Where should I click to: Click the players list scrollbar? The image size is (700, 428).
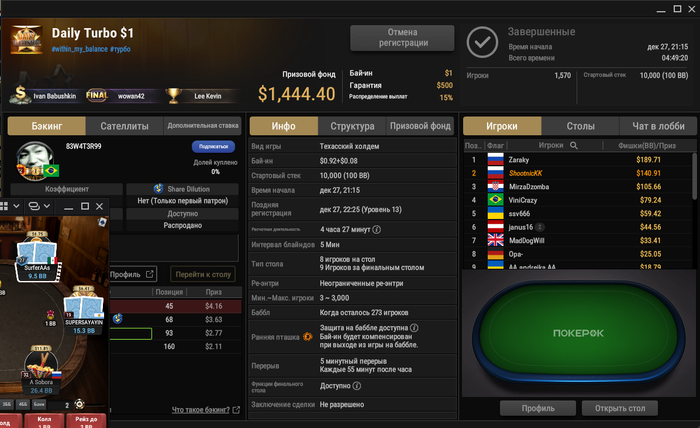pos(694,176)
